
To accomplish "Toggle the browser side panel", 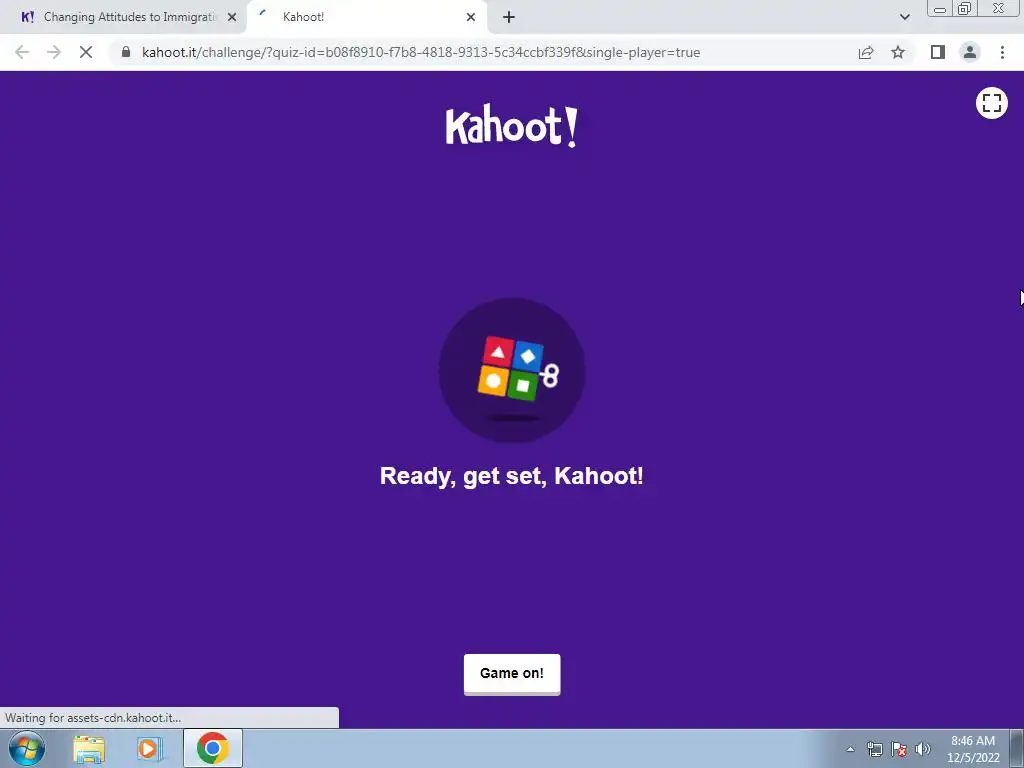I will [938, 52].
